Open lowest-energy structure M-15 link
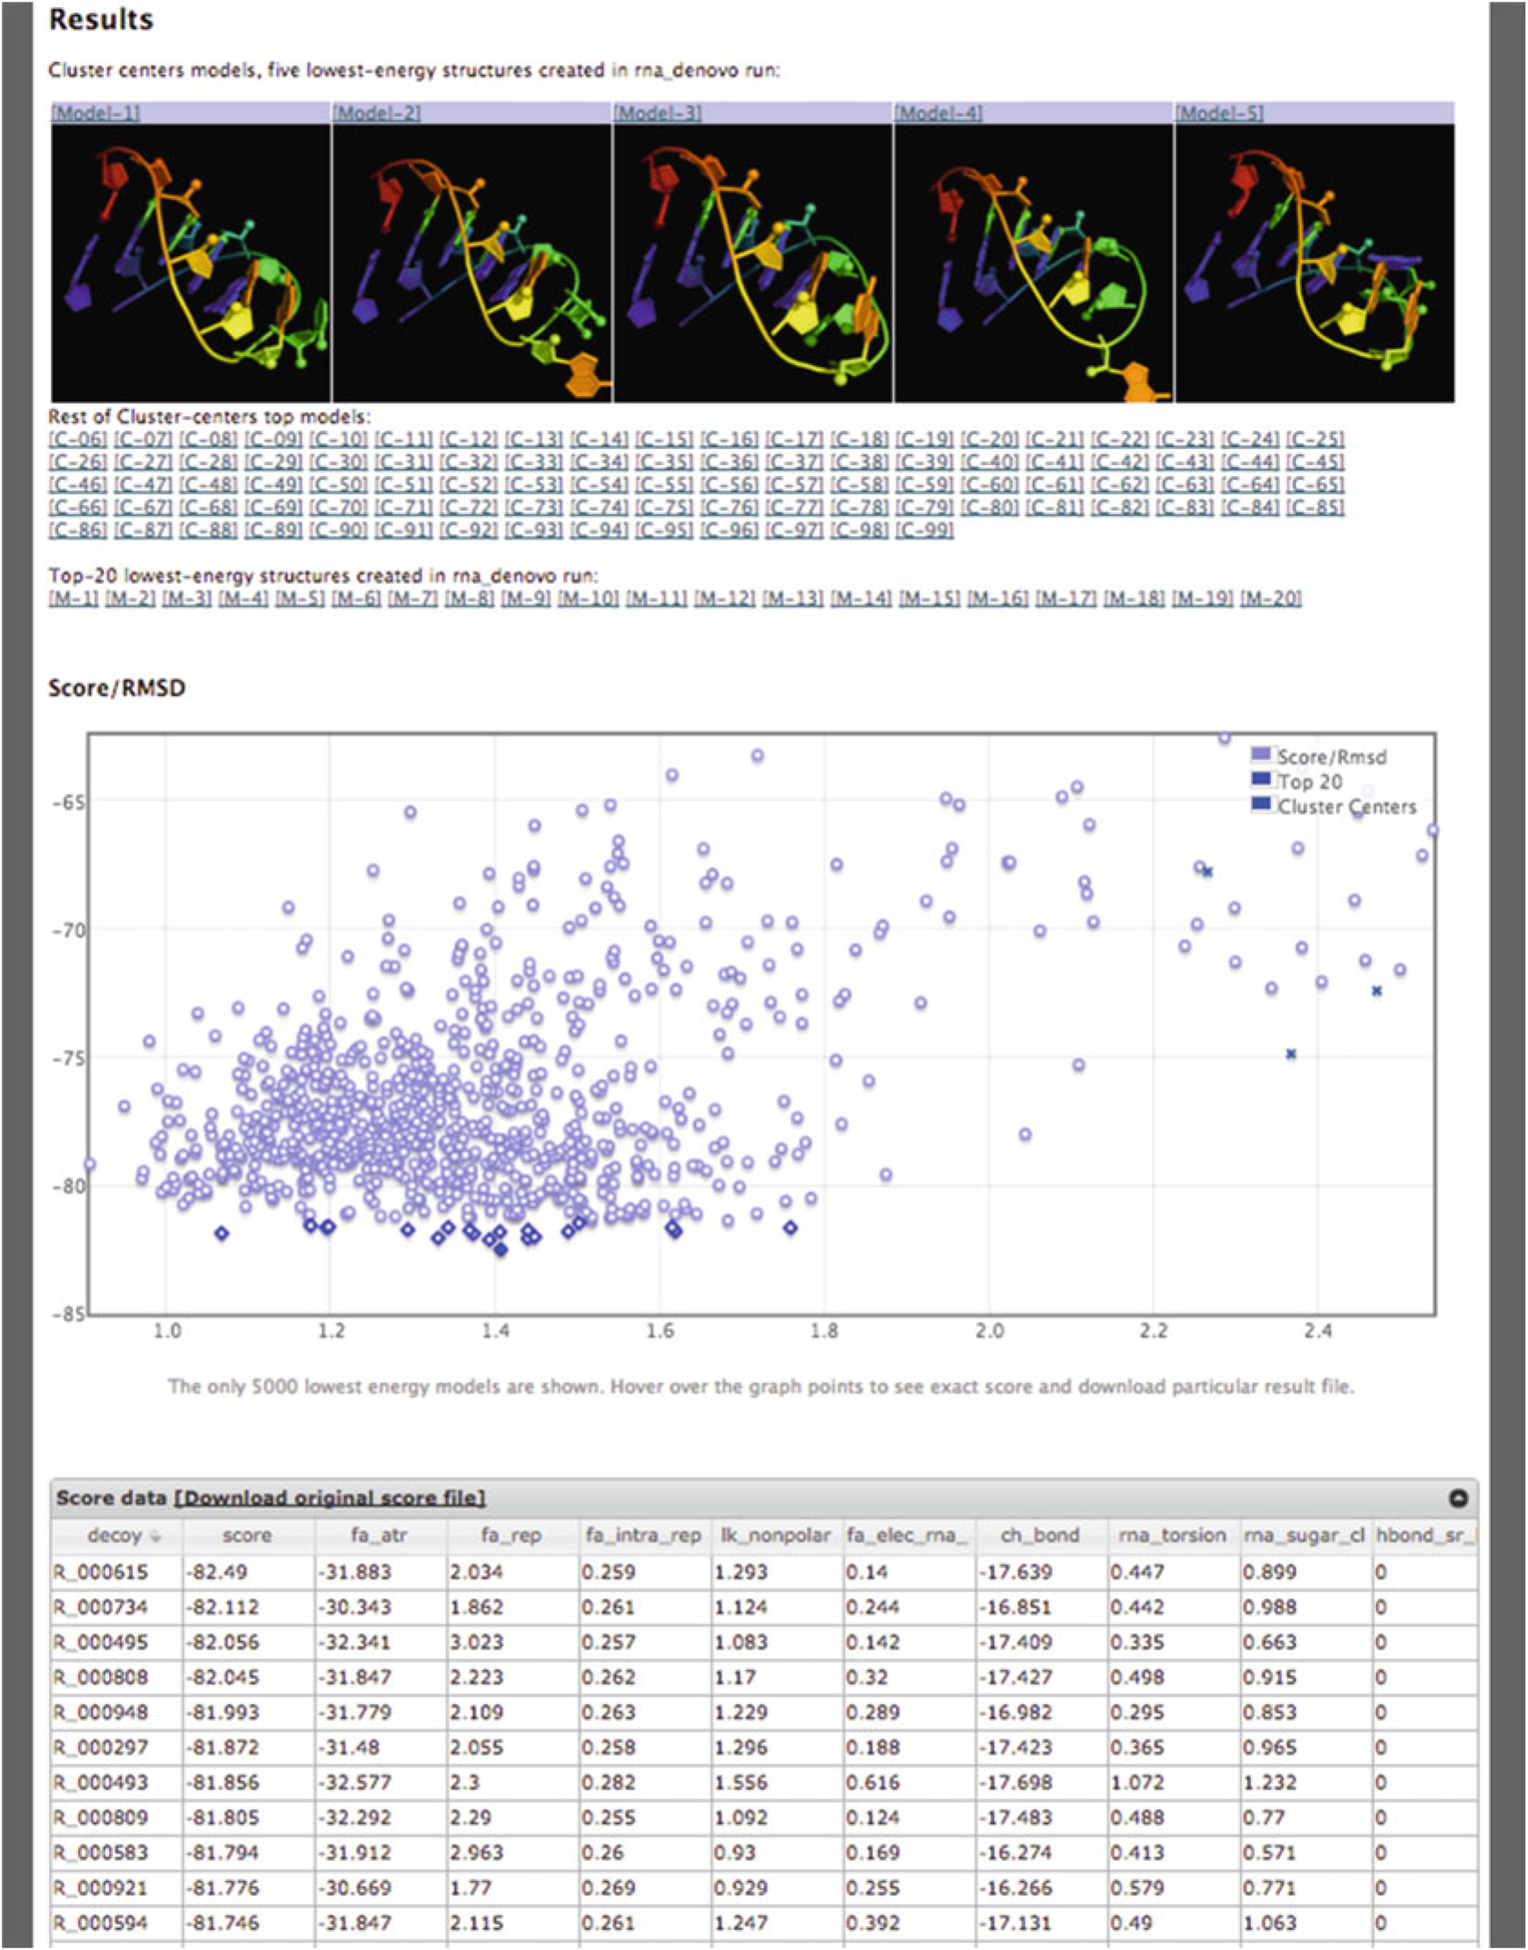The width and height of the screenshot is (1528, 1950). click(x=929, y=599)
